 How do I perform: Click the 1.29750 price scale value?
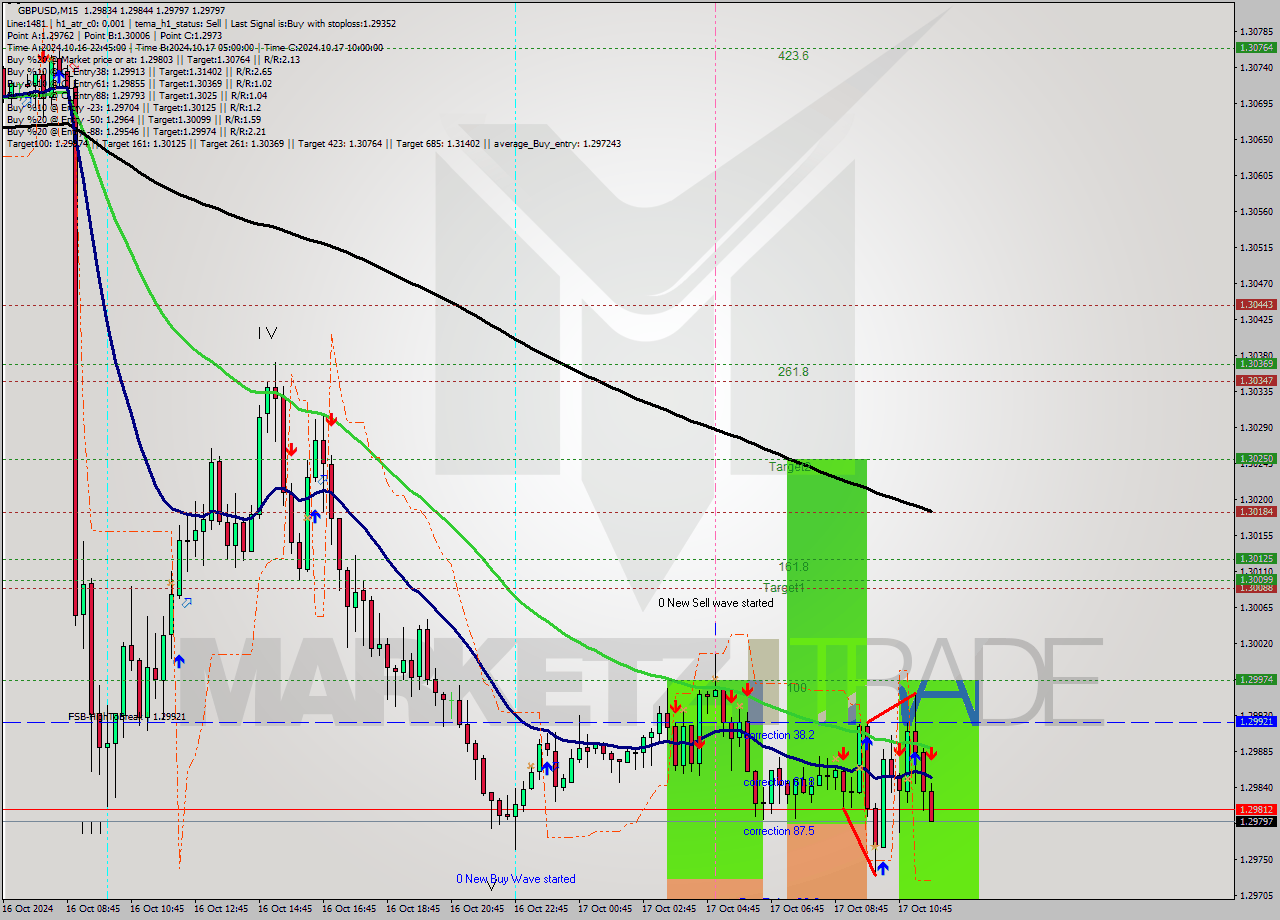tap(1256, 860)
